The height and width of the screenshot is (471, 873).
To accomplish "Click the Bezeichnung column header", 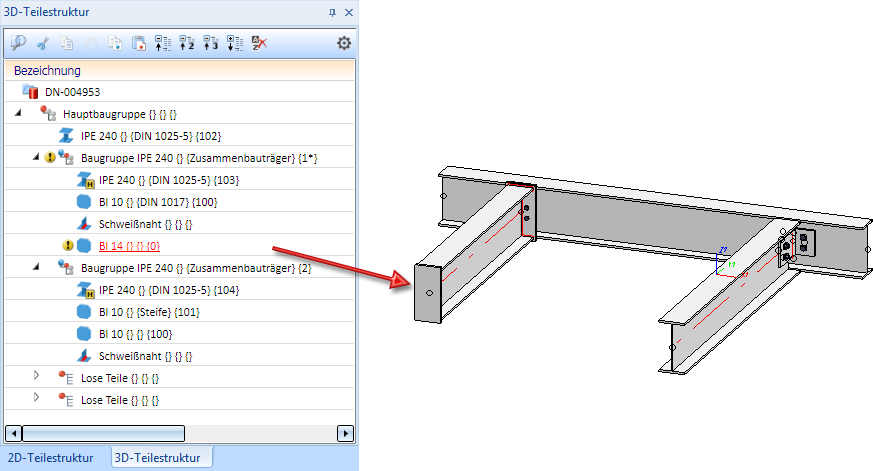I will (x=179, y=71).
